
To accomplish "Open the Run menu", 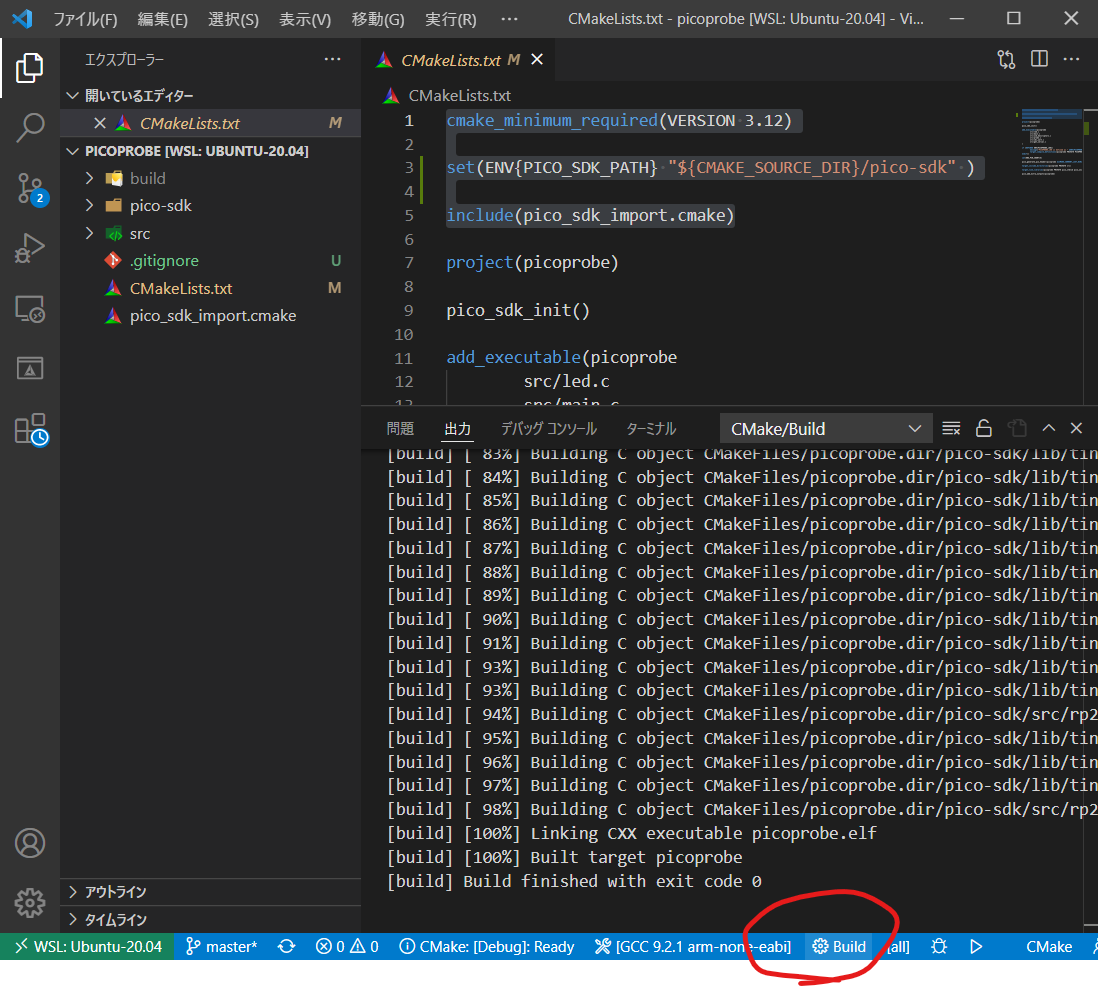I will point(451,19).
